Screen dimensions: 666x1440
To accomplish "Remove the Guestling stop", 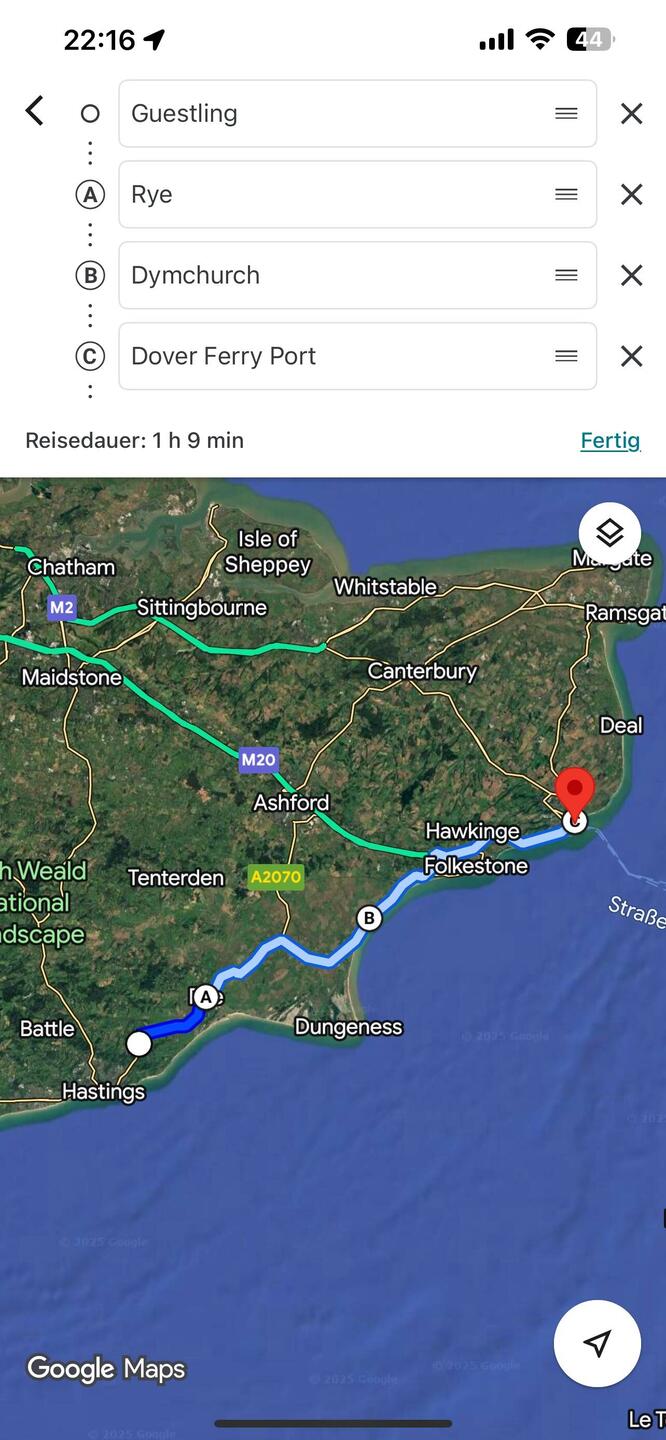I will (631, 114).
